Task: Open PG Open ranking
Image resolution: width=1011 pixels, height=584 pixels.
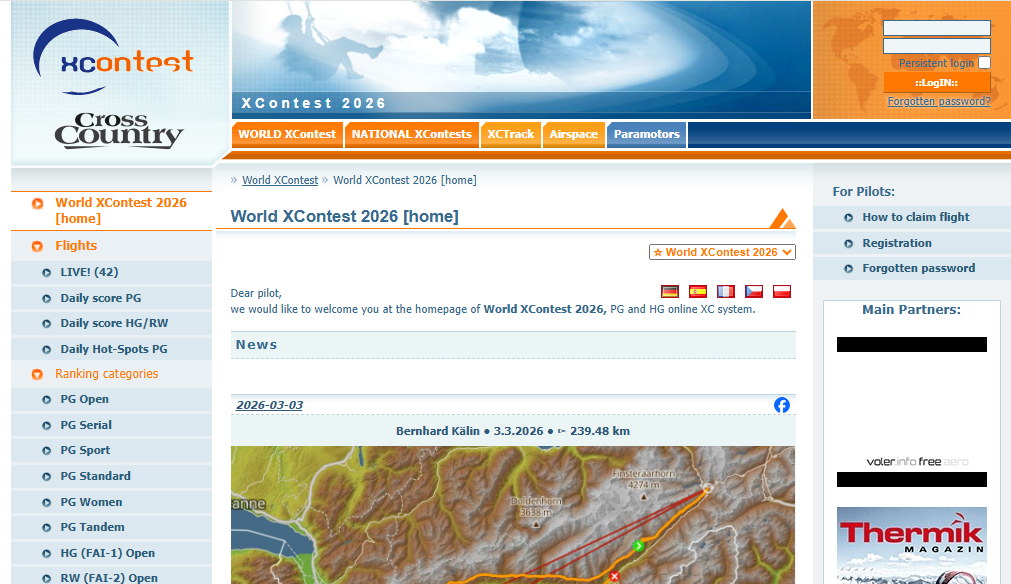Action: (x=112, y=399)
